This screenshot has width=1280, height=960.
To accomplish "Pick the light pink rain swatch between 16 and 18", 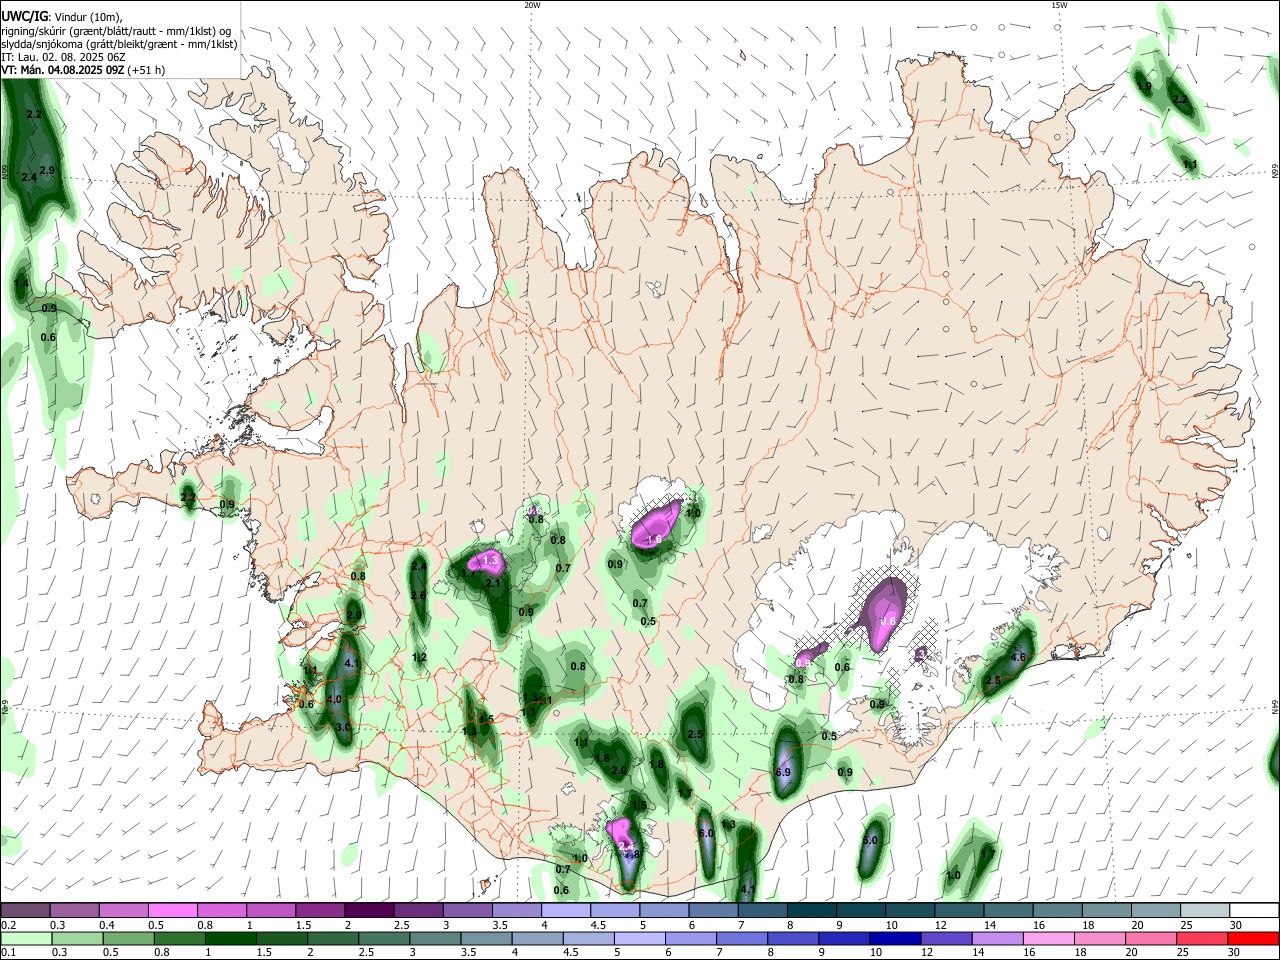I will pos(1050,938).
